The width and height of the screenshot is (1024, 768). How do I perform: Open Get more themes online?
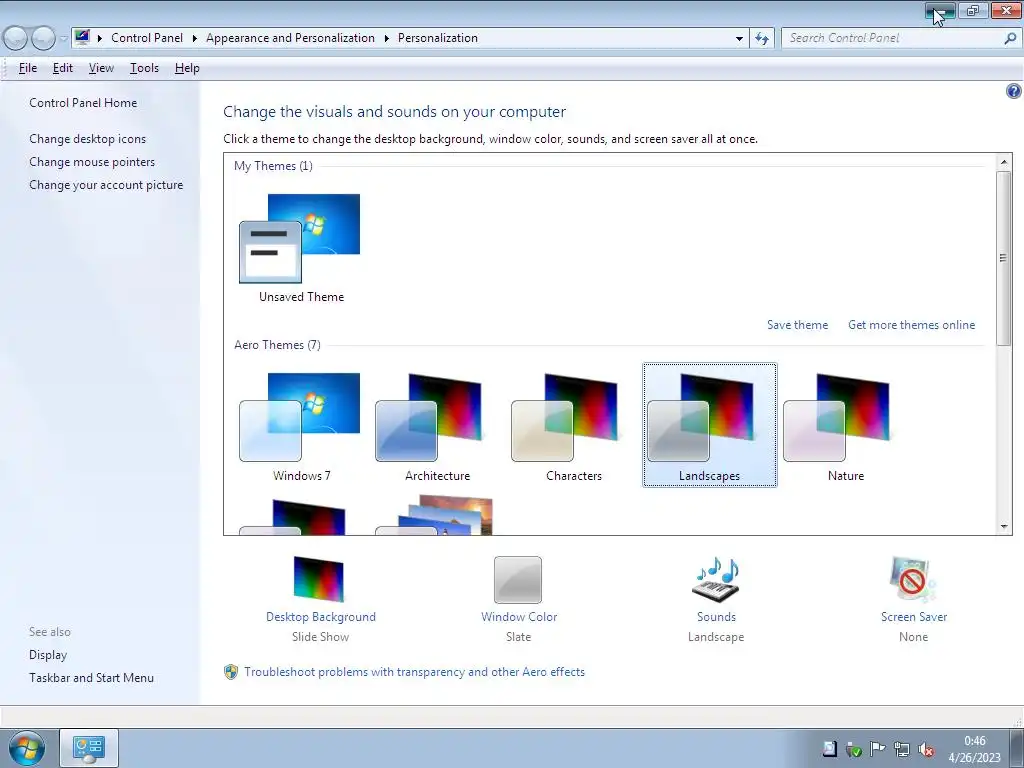tap(911, 325)
